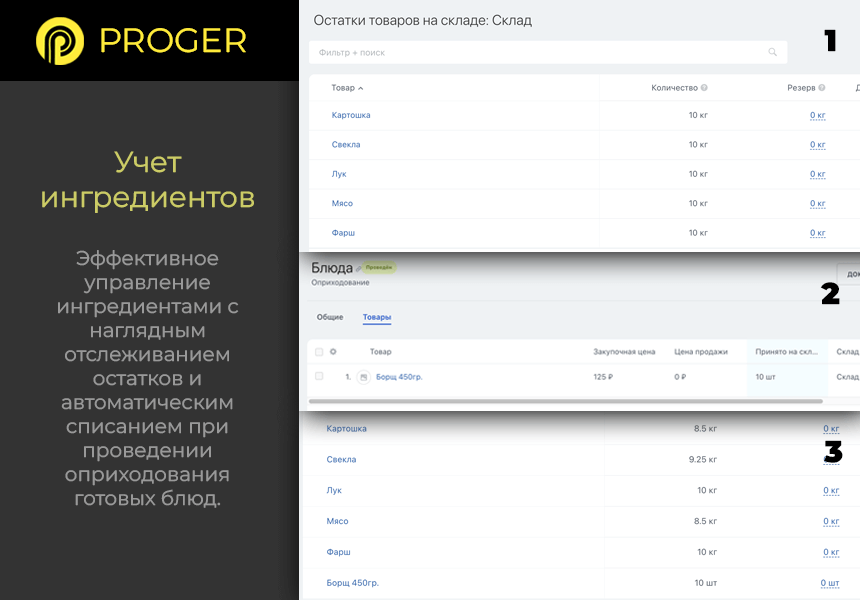Screen dimensions: 860x600
Task: Open the Картошка item with 10 кг
Action: (x=351, y=115)
